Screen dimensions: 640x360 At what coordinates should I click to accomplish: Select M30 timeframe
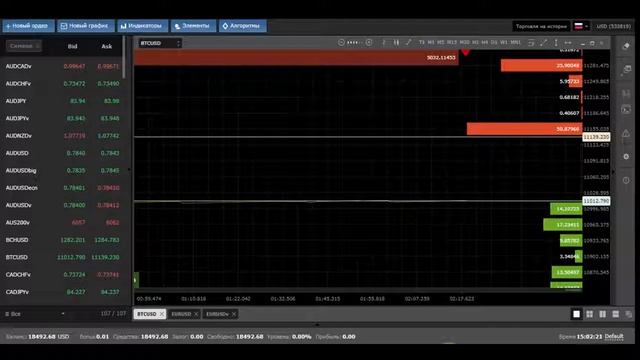coord(464,42)
